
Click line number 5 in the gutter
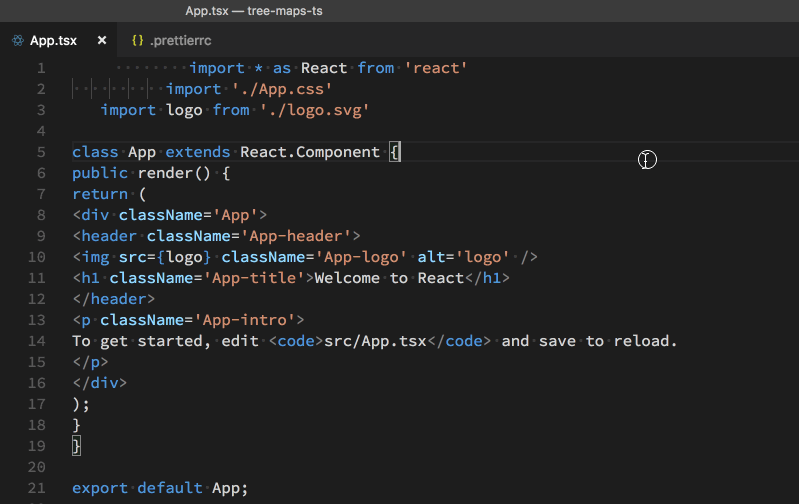point(41,152)
